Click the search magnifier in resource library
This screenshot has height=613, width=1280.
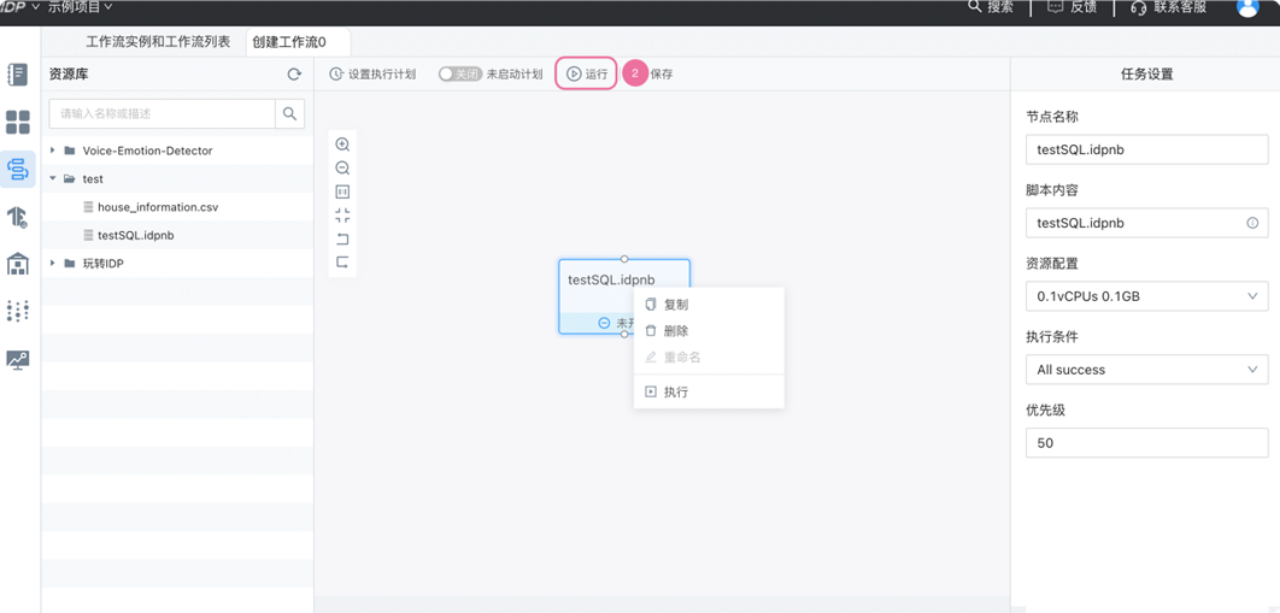pos(289,114)
